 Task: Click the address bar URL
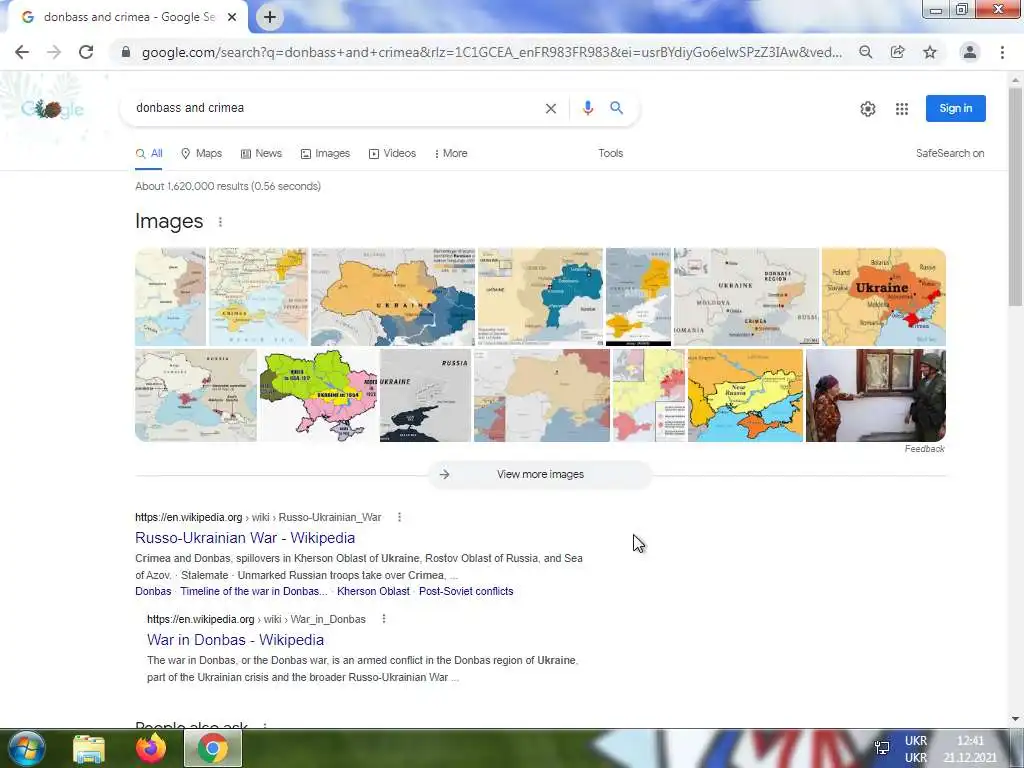(491, 52)
